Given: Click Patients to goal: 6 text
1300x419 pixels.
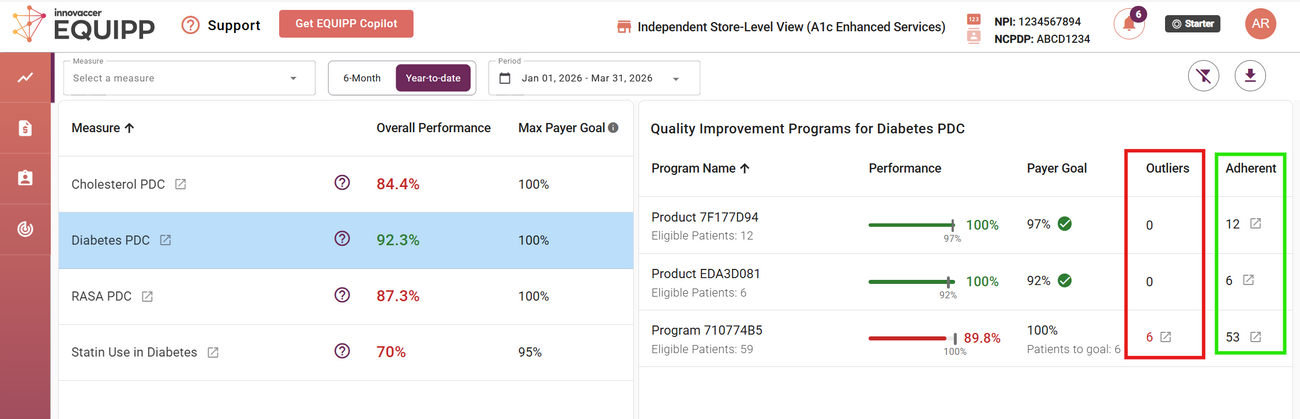Looking at the screenshot, I should tap(1074, 350).
